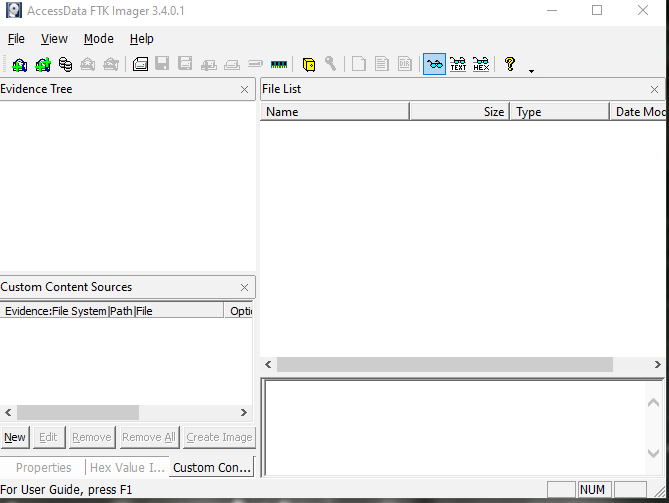Click the Export Logical Image (AD1) icon
The width and height of the screenshot is (669, 503).
pos(185,64)
